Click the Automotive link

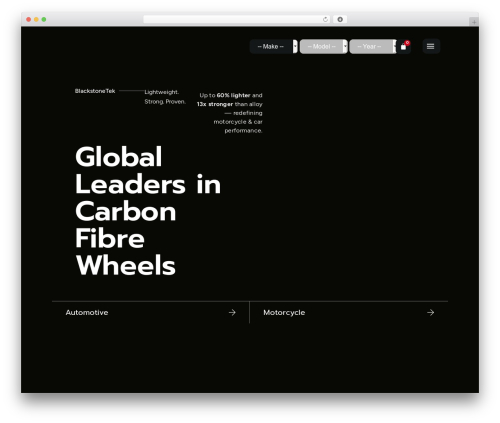point(87,312)
